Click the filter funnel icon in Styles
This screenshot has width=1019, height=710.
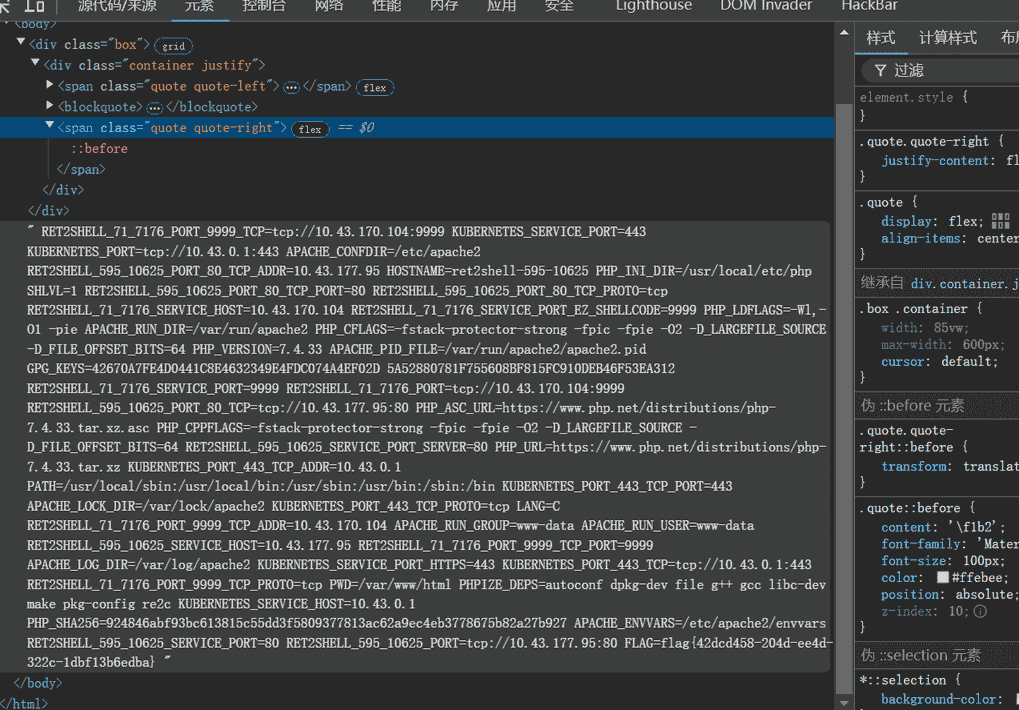coord(880,70)
